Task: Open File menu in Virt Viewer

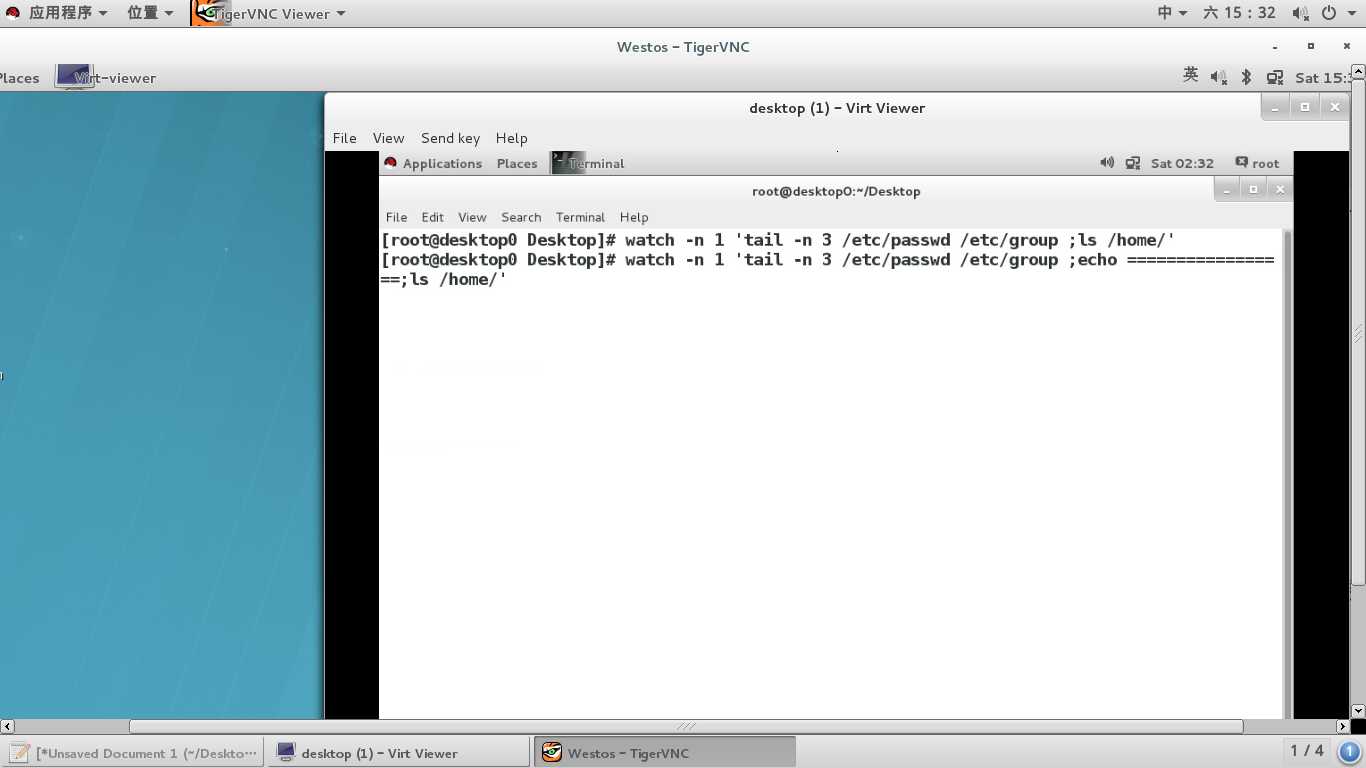Action: click(344, 138)
